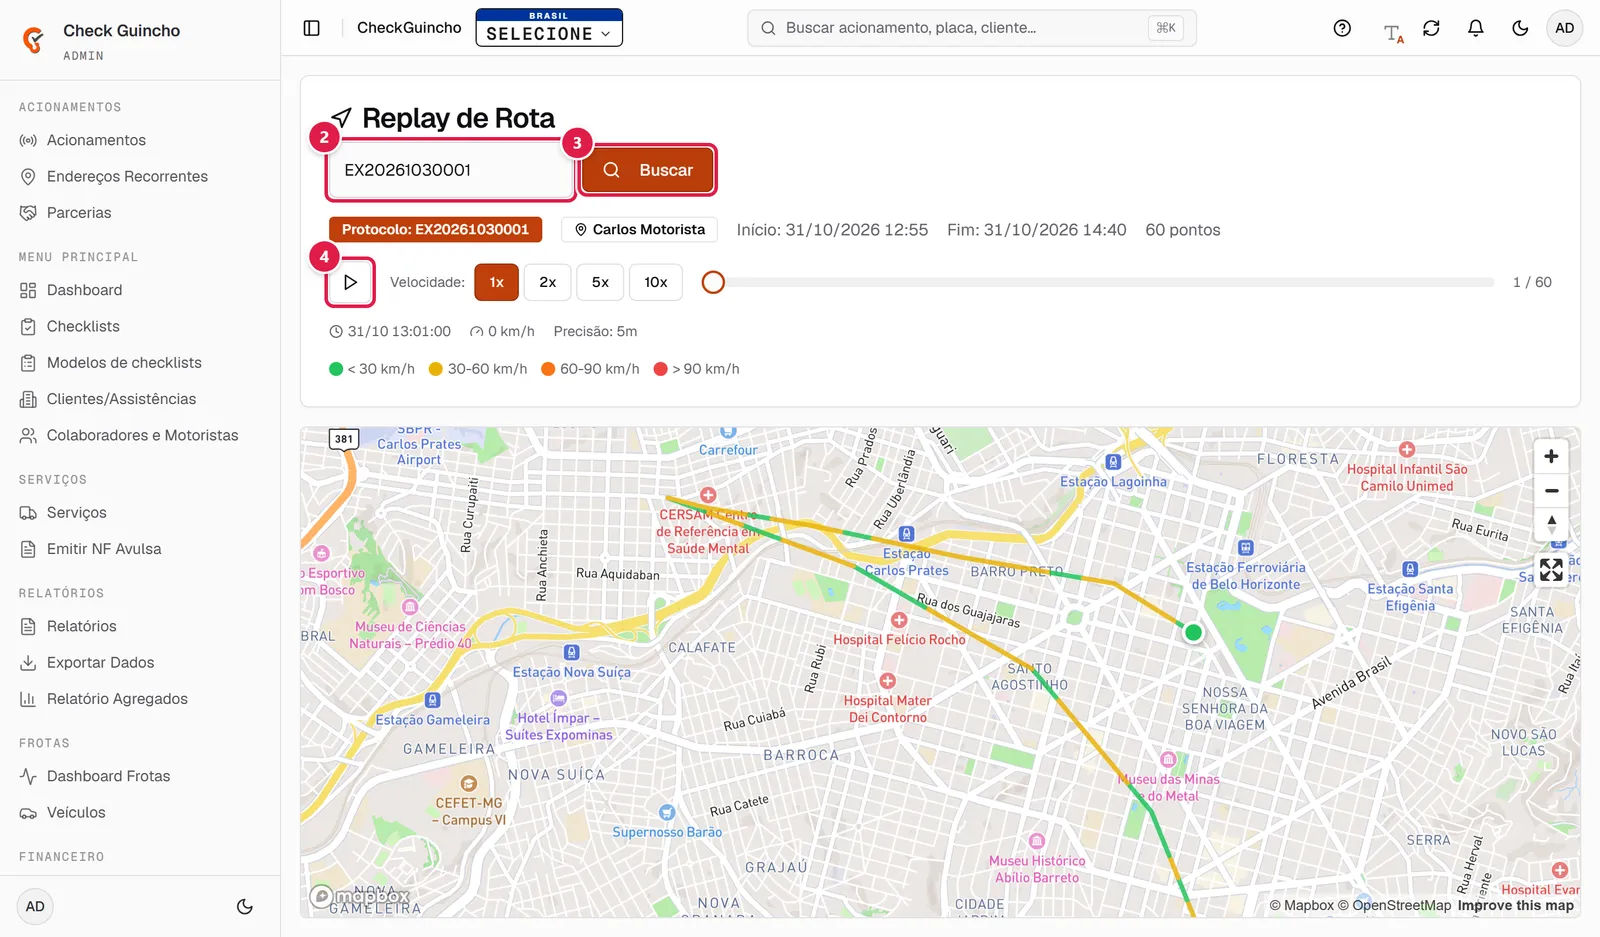Image resolution: width=1600 pixels, height=937 pixels.
Task: Open the Improve this map link
Action: click(1515, 905)
